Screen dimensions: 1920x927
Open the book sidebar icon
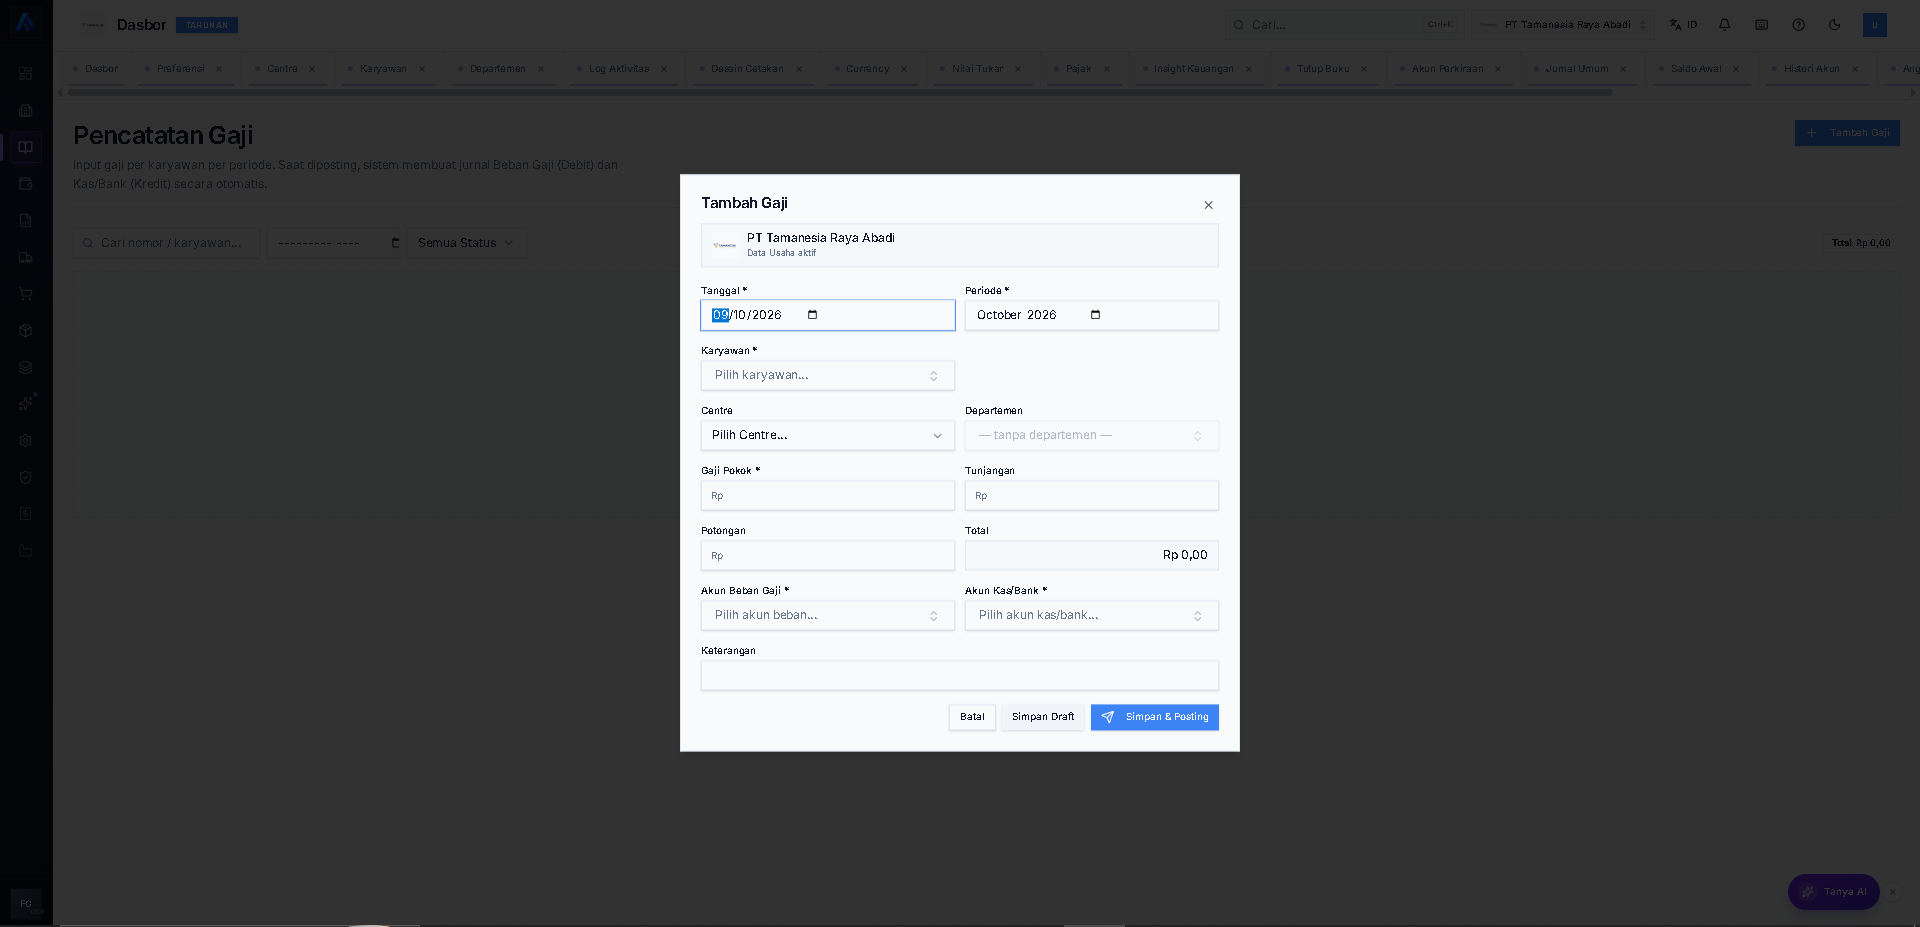coord(26,147)
